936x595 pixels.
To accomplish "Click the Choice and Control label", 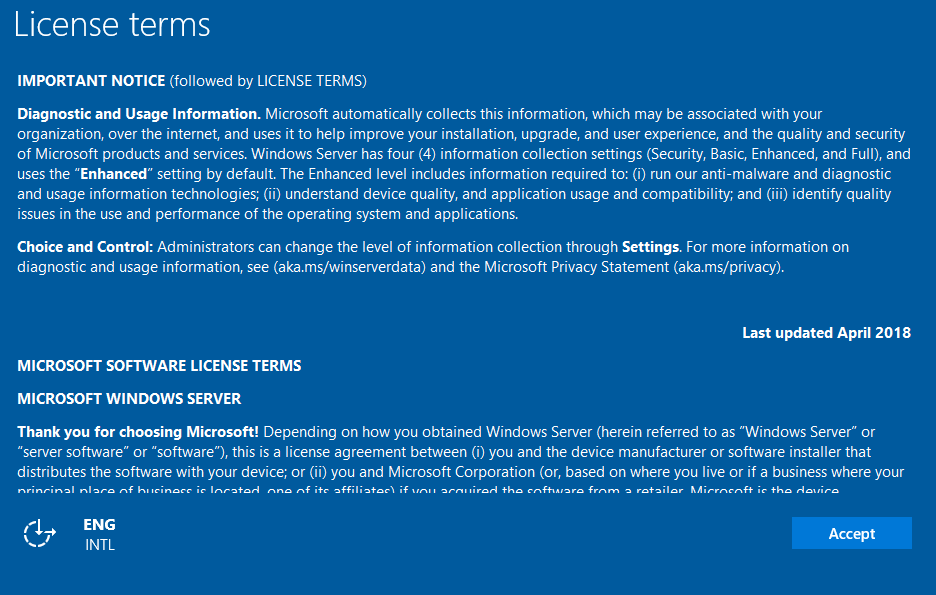I will [x=85, y=247].
